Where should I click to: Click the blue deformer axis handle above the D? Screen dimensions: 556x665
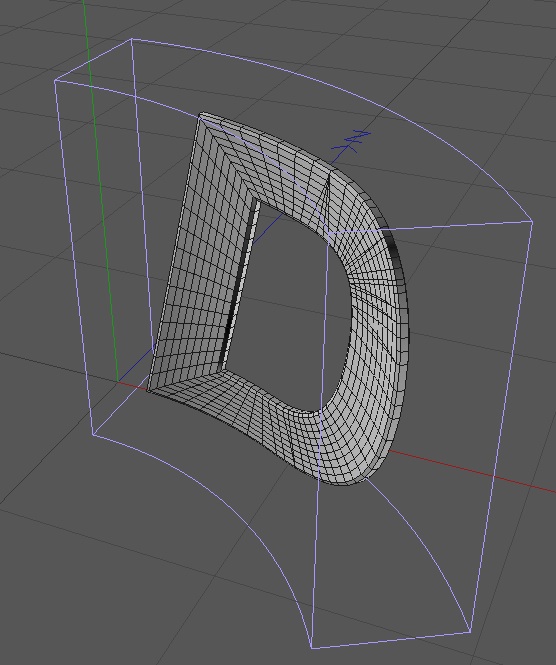pyautogui.click(x=351, y=141)
